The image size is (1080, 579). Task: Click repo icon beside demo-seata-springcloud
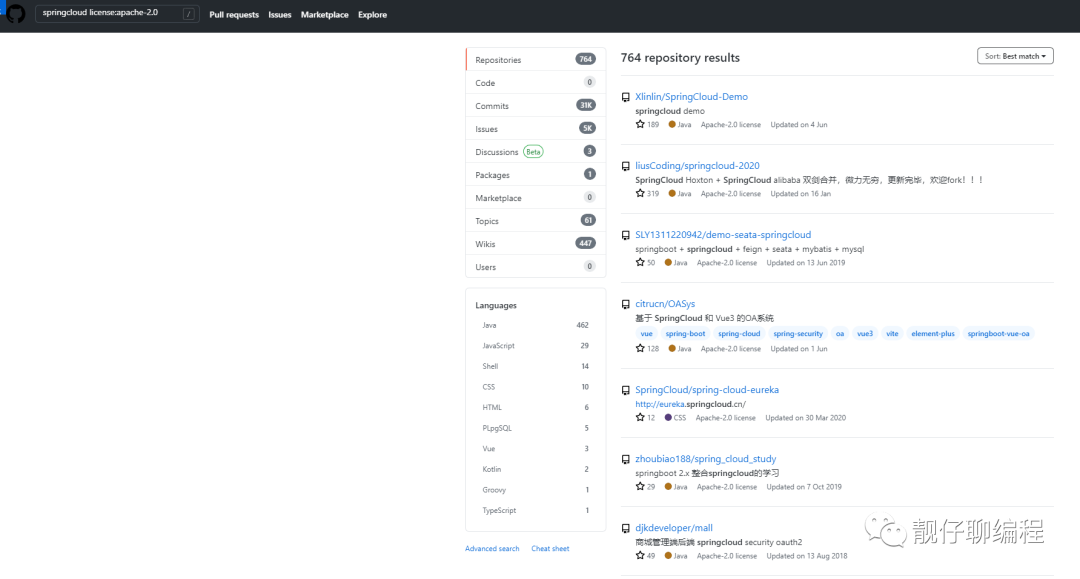tap(625, 235)
